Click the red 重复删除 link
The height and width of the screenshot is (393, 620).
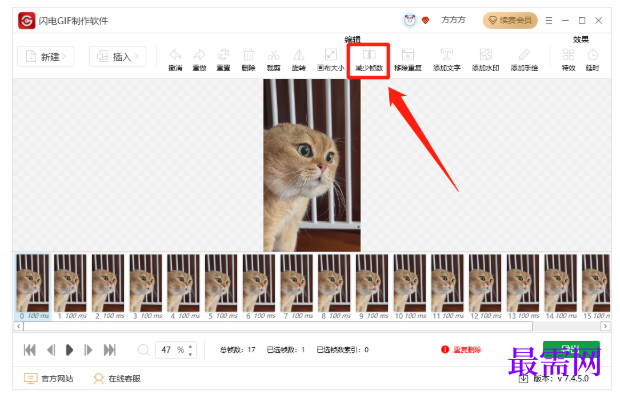tap(467, 350)
